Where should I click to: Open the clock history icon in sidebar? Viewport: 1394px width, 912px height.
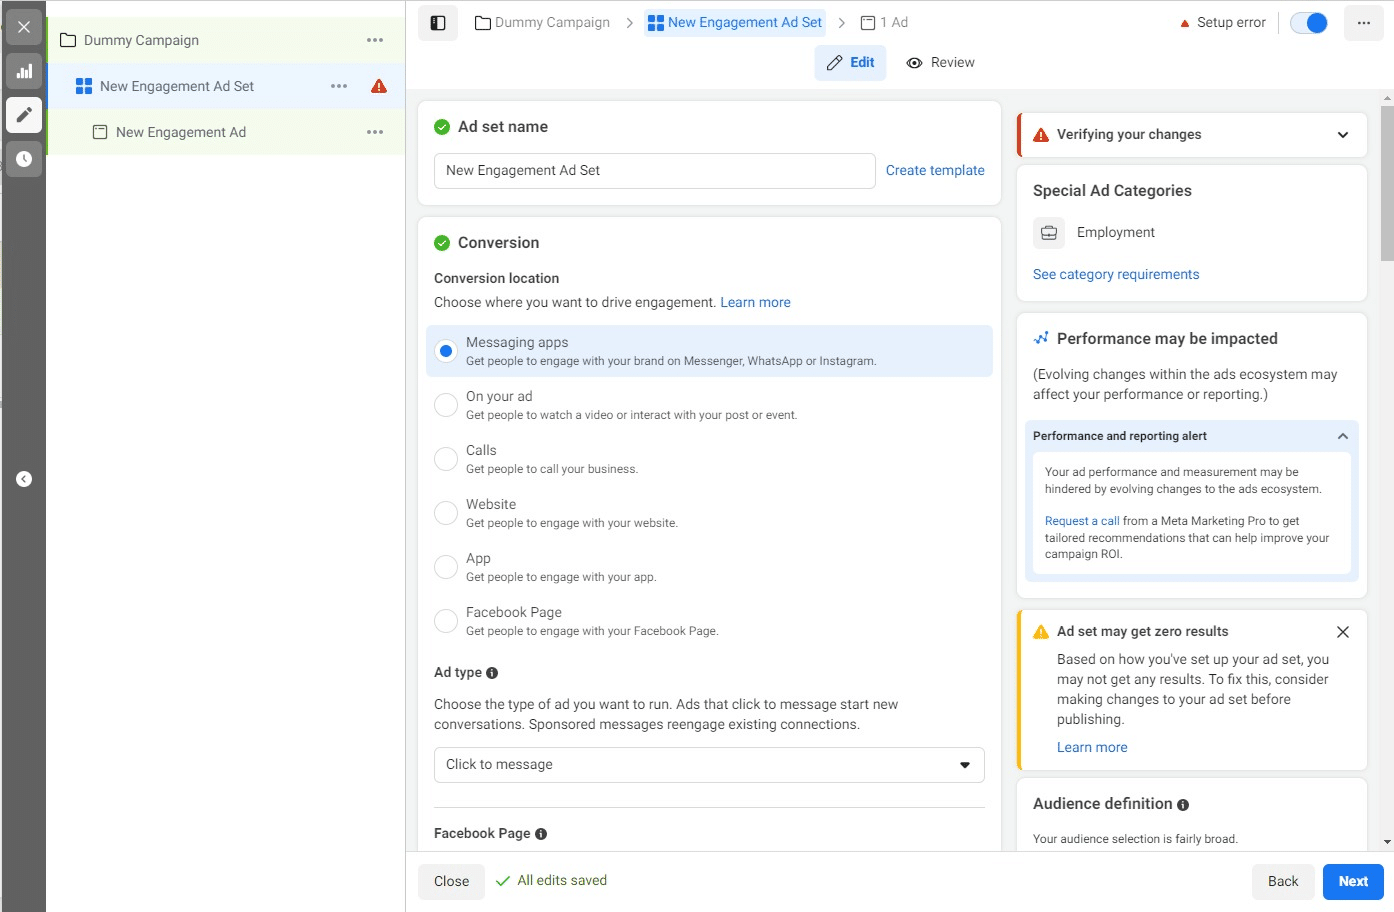point(24,159)
